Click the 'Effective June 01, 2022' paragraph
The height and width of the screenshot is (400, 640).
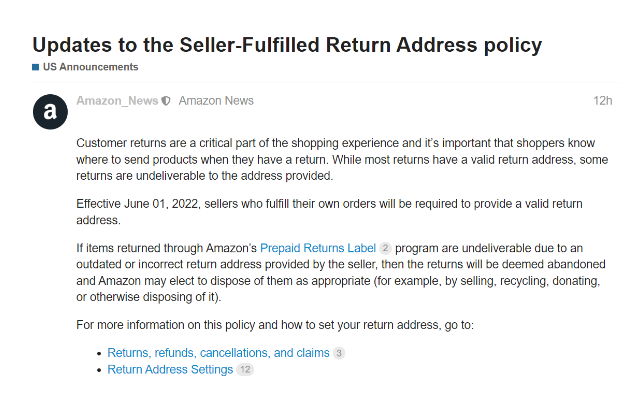[329, 212]
